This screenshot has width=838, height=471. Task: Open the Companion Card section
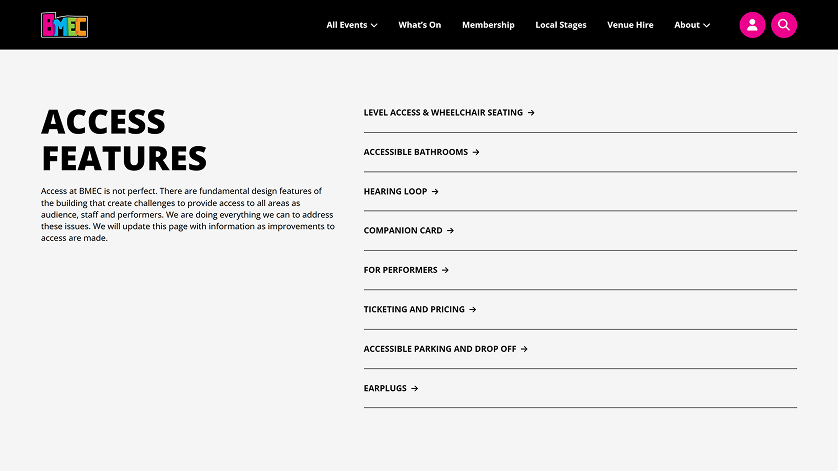pyautogui.click(x=408, y=230)
